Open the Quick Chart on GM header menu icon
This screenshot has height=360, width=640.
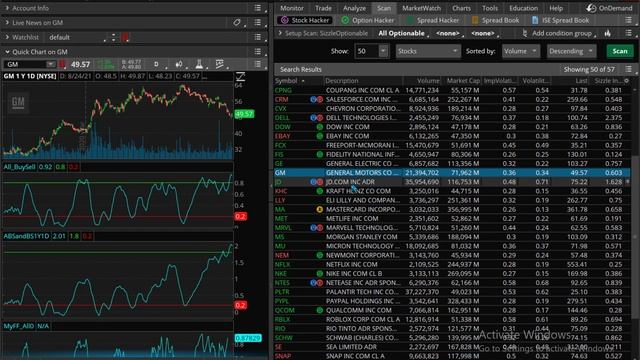coord(258,52)
